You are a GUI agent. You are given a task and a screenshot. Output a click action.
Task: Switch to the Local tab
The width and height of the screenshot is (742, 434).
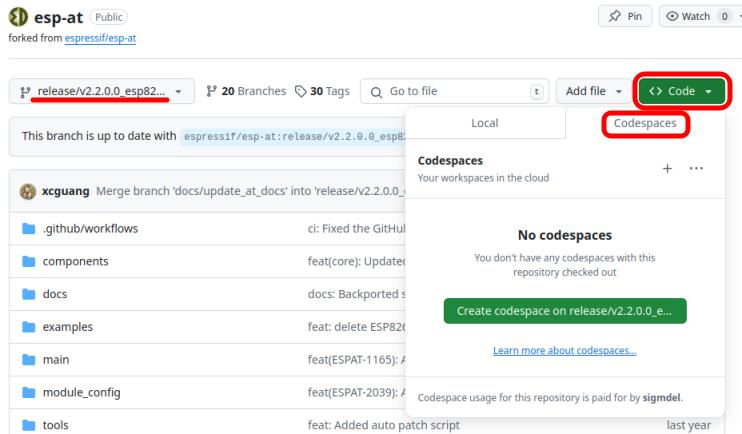coord(484,123)
